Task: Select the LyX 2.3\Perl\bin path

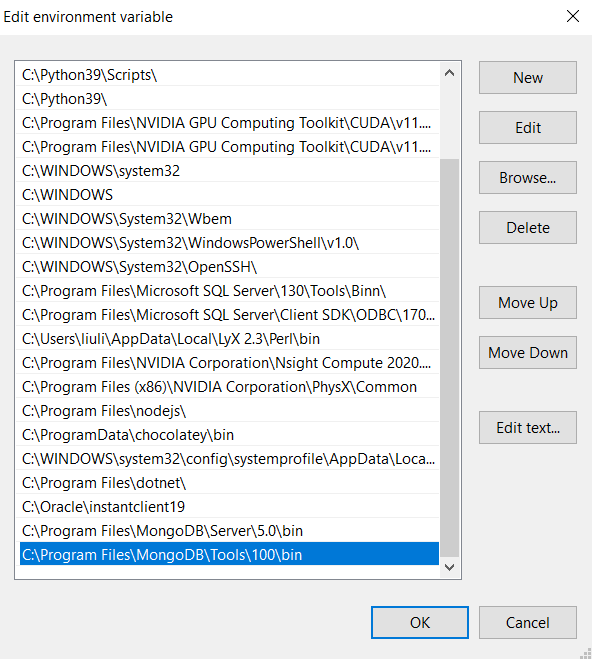Action: point(228,339)
